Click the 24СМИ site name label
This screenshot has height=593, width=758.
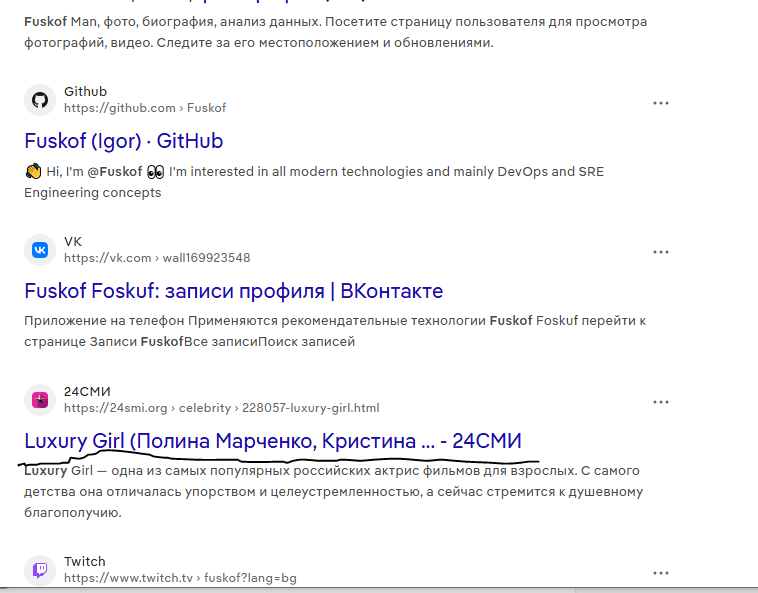(87, 391)
